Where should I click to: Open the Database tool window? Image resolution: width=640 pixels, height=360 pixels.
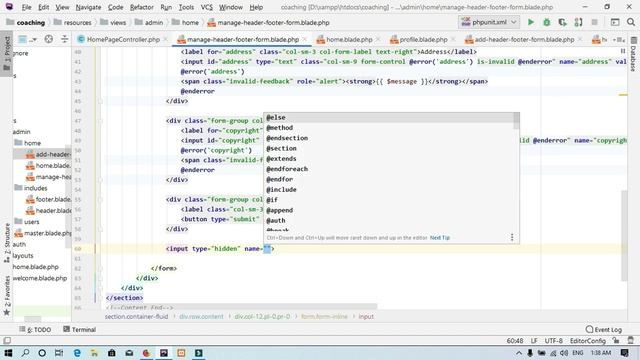633,55
